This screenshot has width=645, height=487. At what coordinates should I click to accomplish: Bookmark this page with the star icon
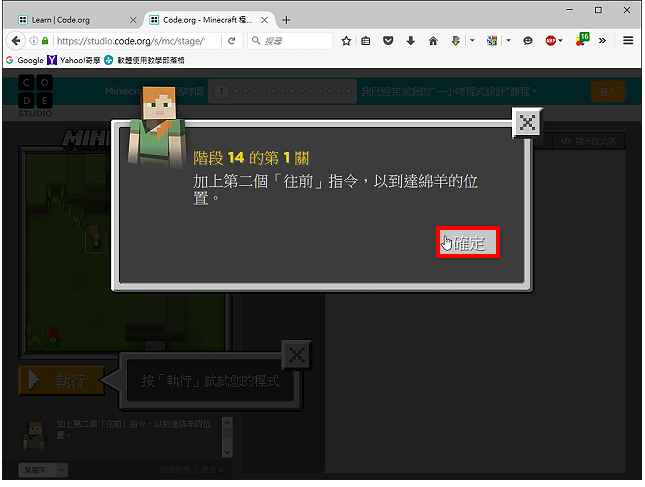pos(346,41)
